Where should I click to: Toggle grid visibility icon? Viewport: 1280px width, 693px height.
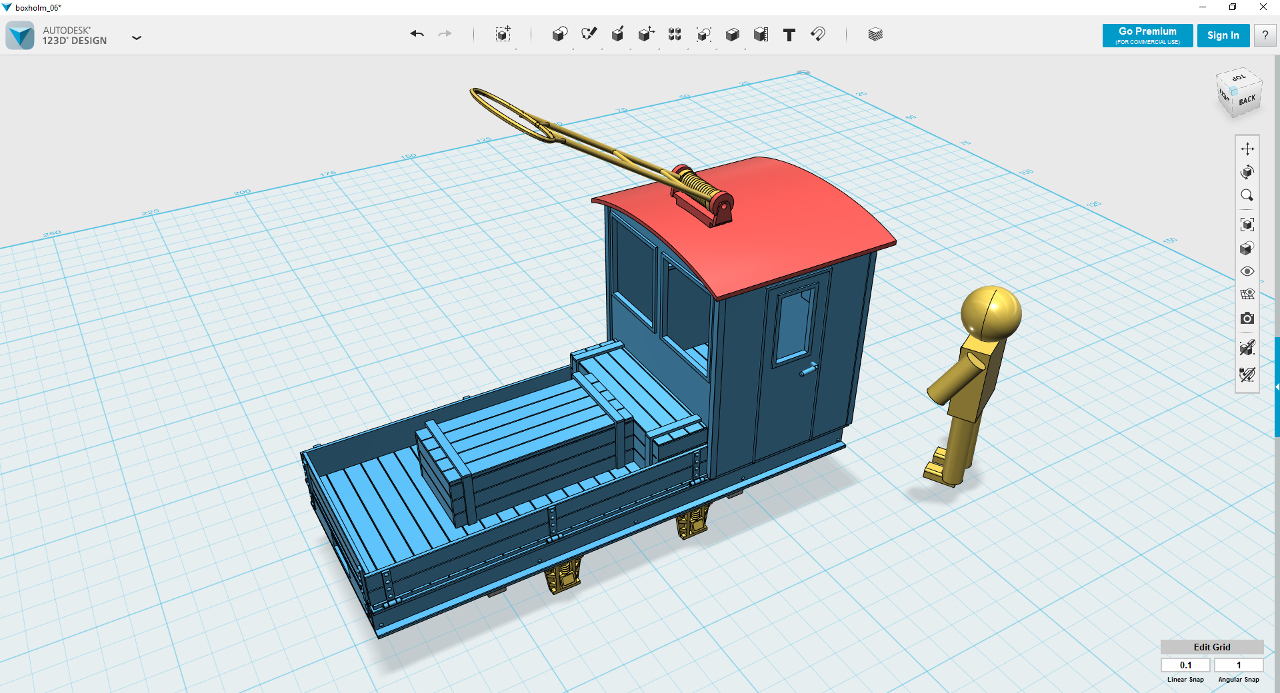coord(1247,295)
